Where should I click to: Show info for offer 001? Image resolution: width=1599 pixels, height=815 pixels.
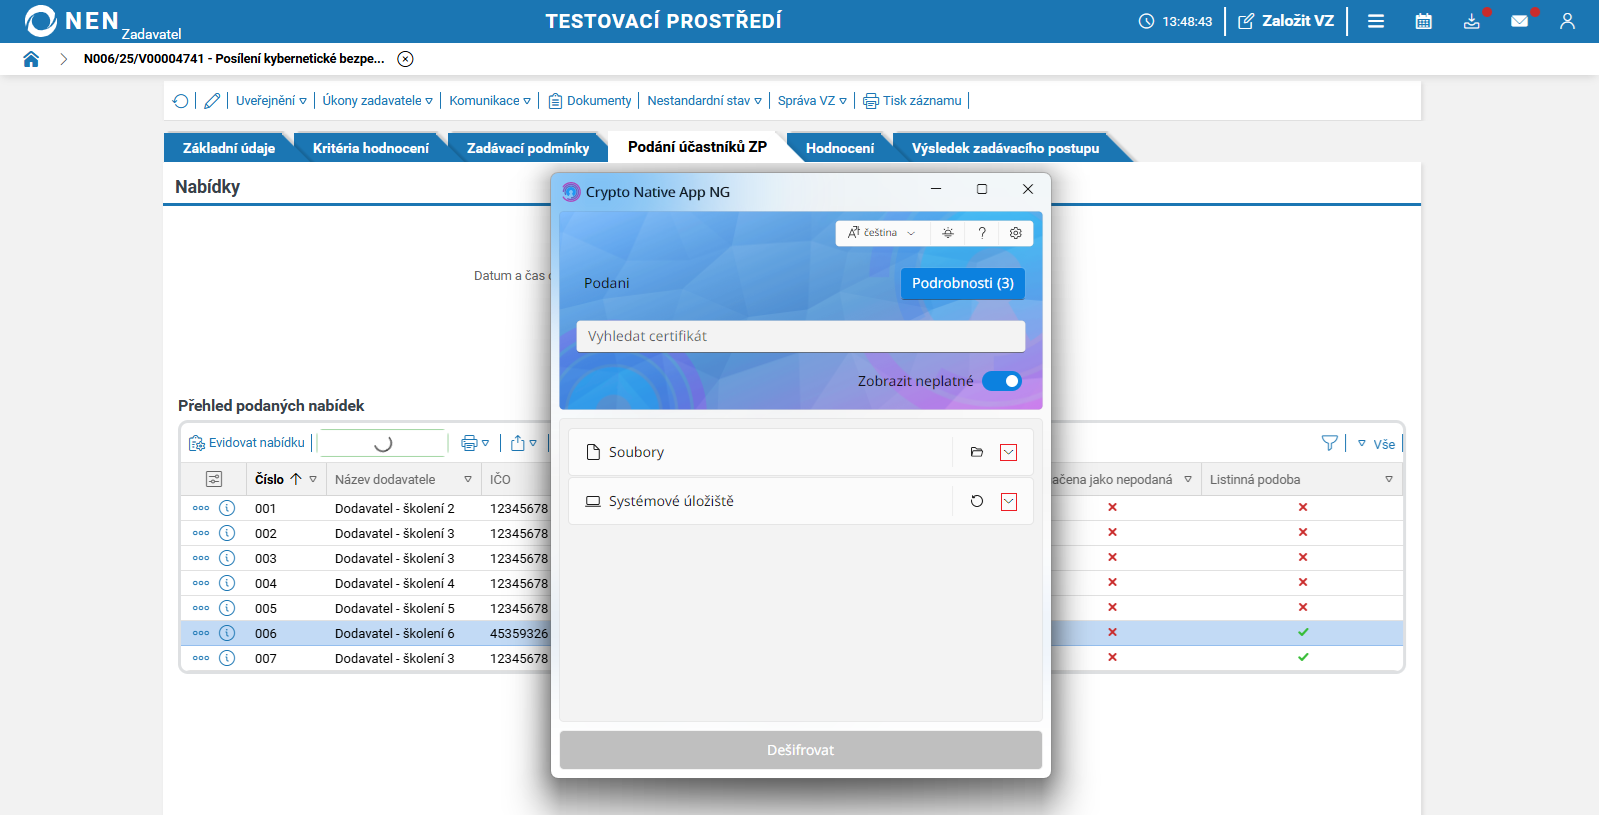227,508
